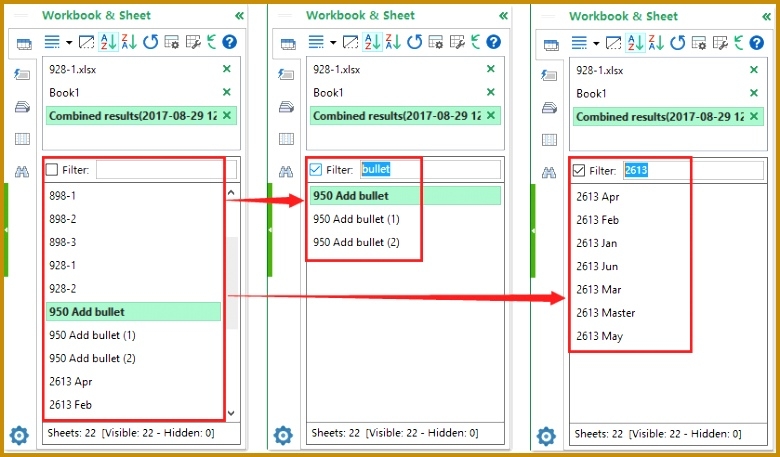Viewport: 780px width, 457px height.
Task: Click Sort A to Z icon in left panel
Action: tap(109, 42)
